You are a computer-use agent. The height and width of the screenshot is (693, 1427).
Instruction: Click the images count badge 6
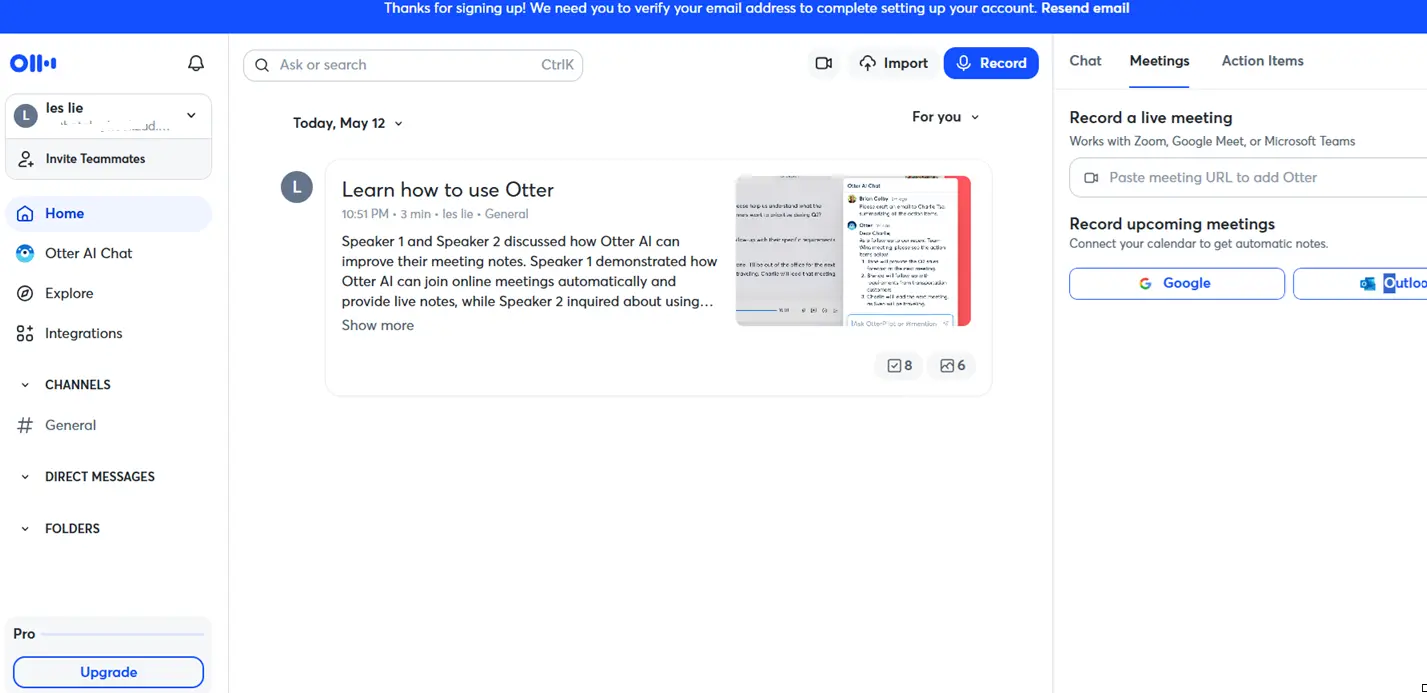click(x=953, y=366)
